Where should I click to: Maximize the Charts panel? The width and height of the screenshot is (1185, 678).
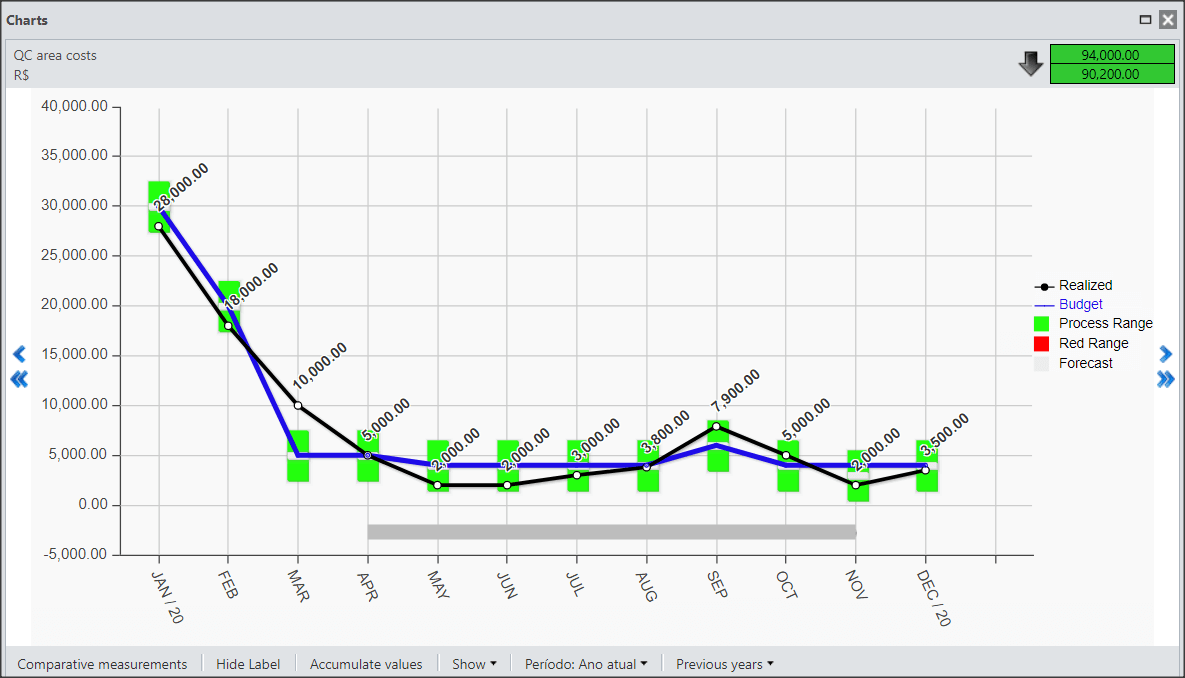1146,20
